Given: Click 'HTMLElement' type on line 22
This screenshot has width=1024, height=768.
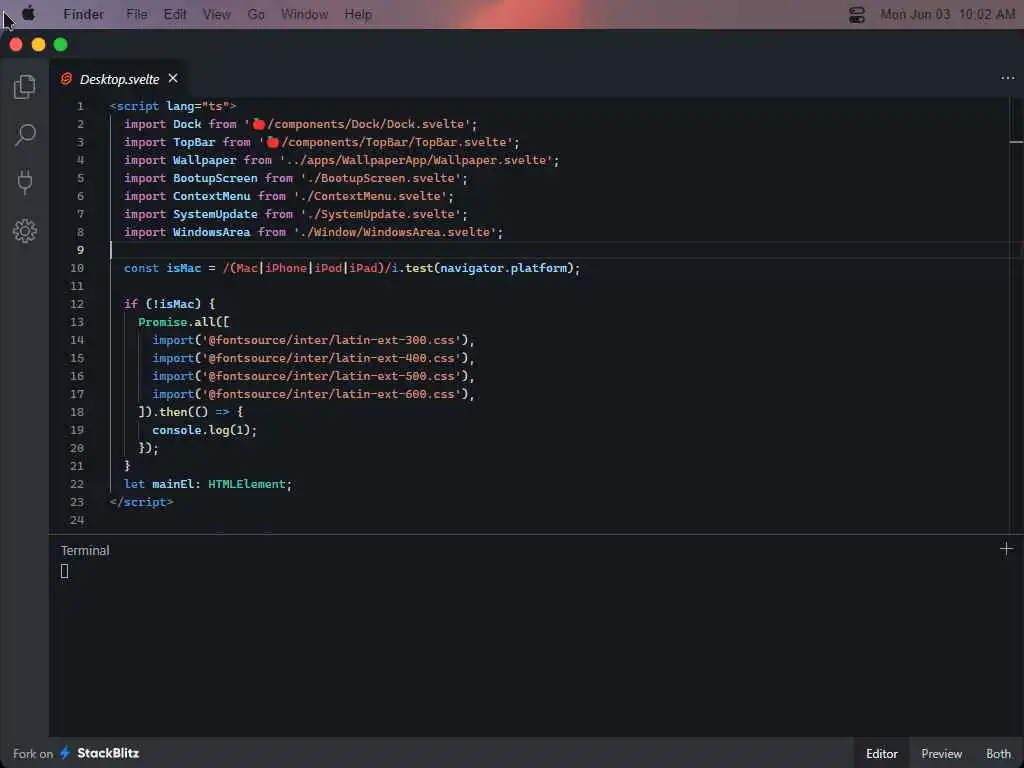Looking at the screenshot, I should (247, 484).
